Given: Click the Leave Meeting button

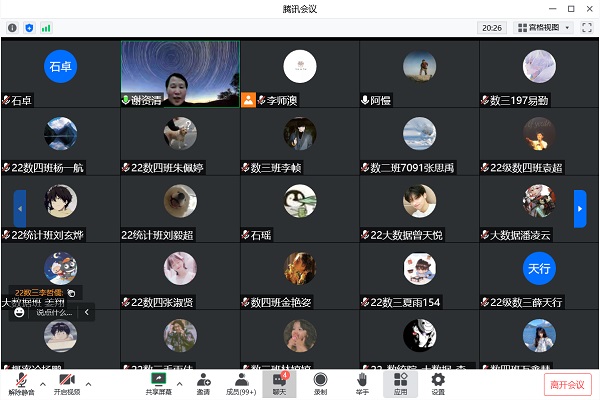Looking at the screenshot, I should click(567, 384).
